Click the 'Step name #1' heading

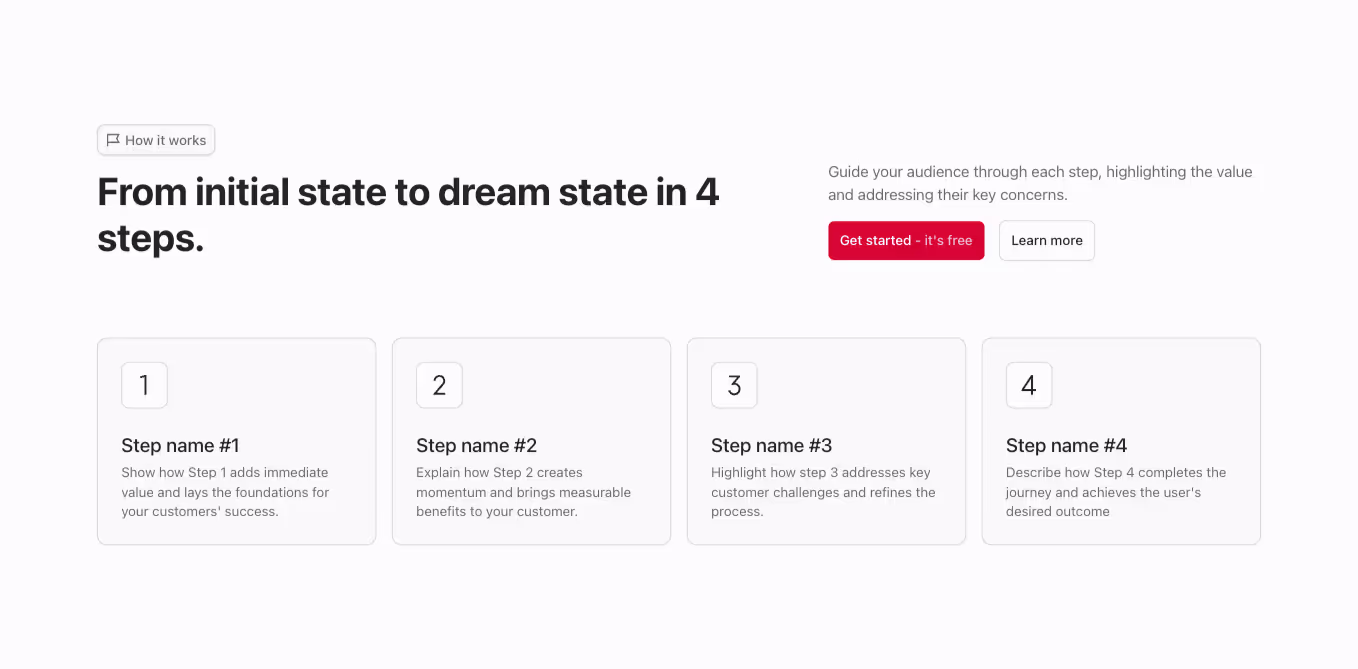pyautogui.click(x=180, y=445)
